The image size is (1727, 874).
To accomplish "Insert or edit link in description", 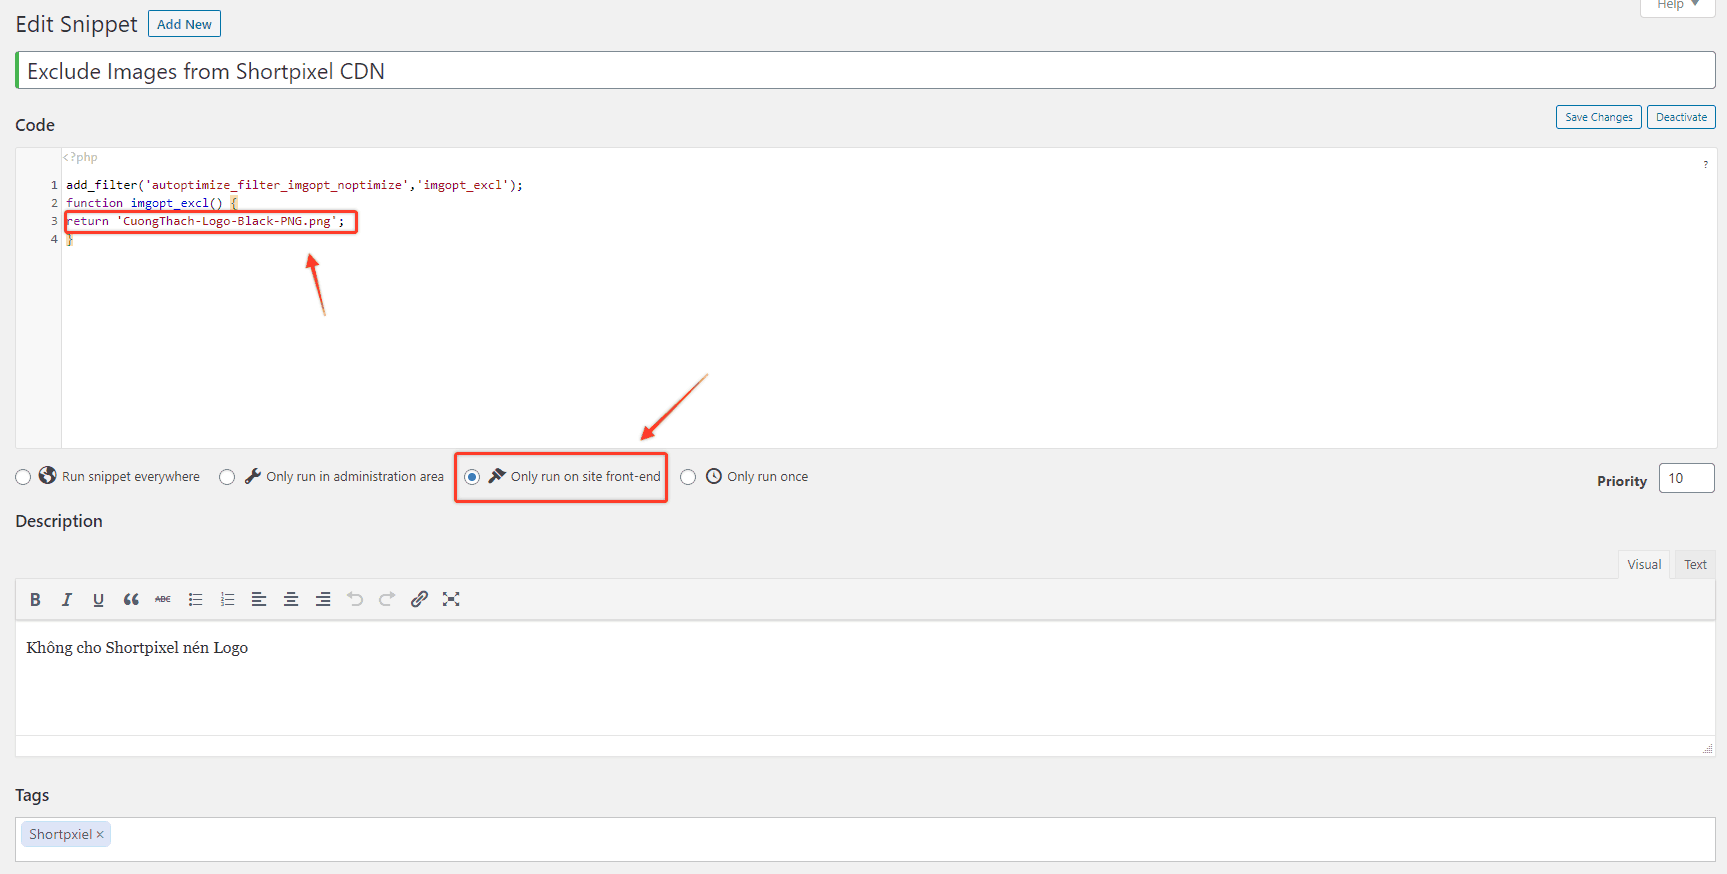I will 419,599.
